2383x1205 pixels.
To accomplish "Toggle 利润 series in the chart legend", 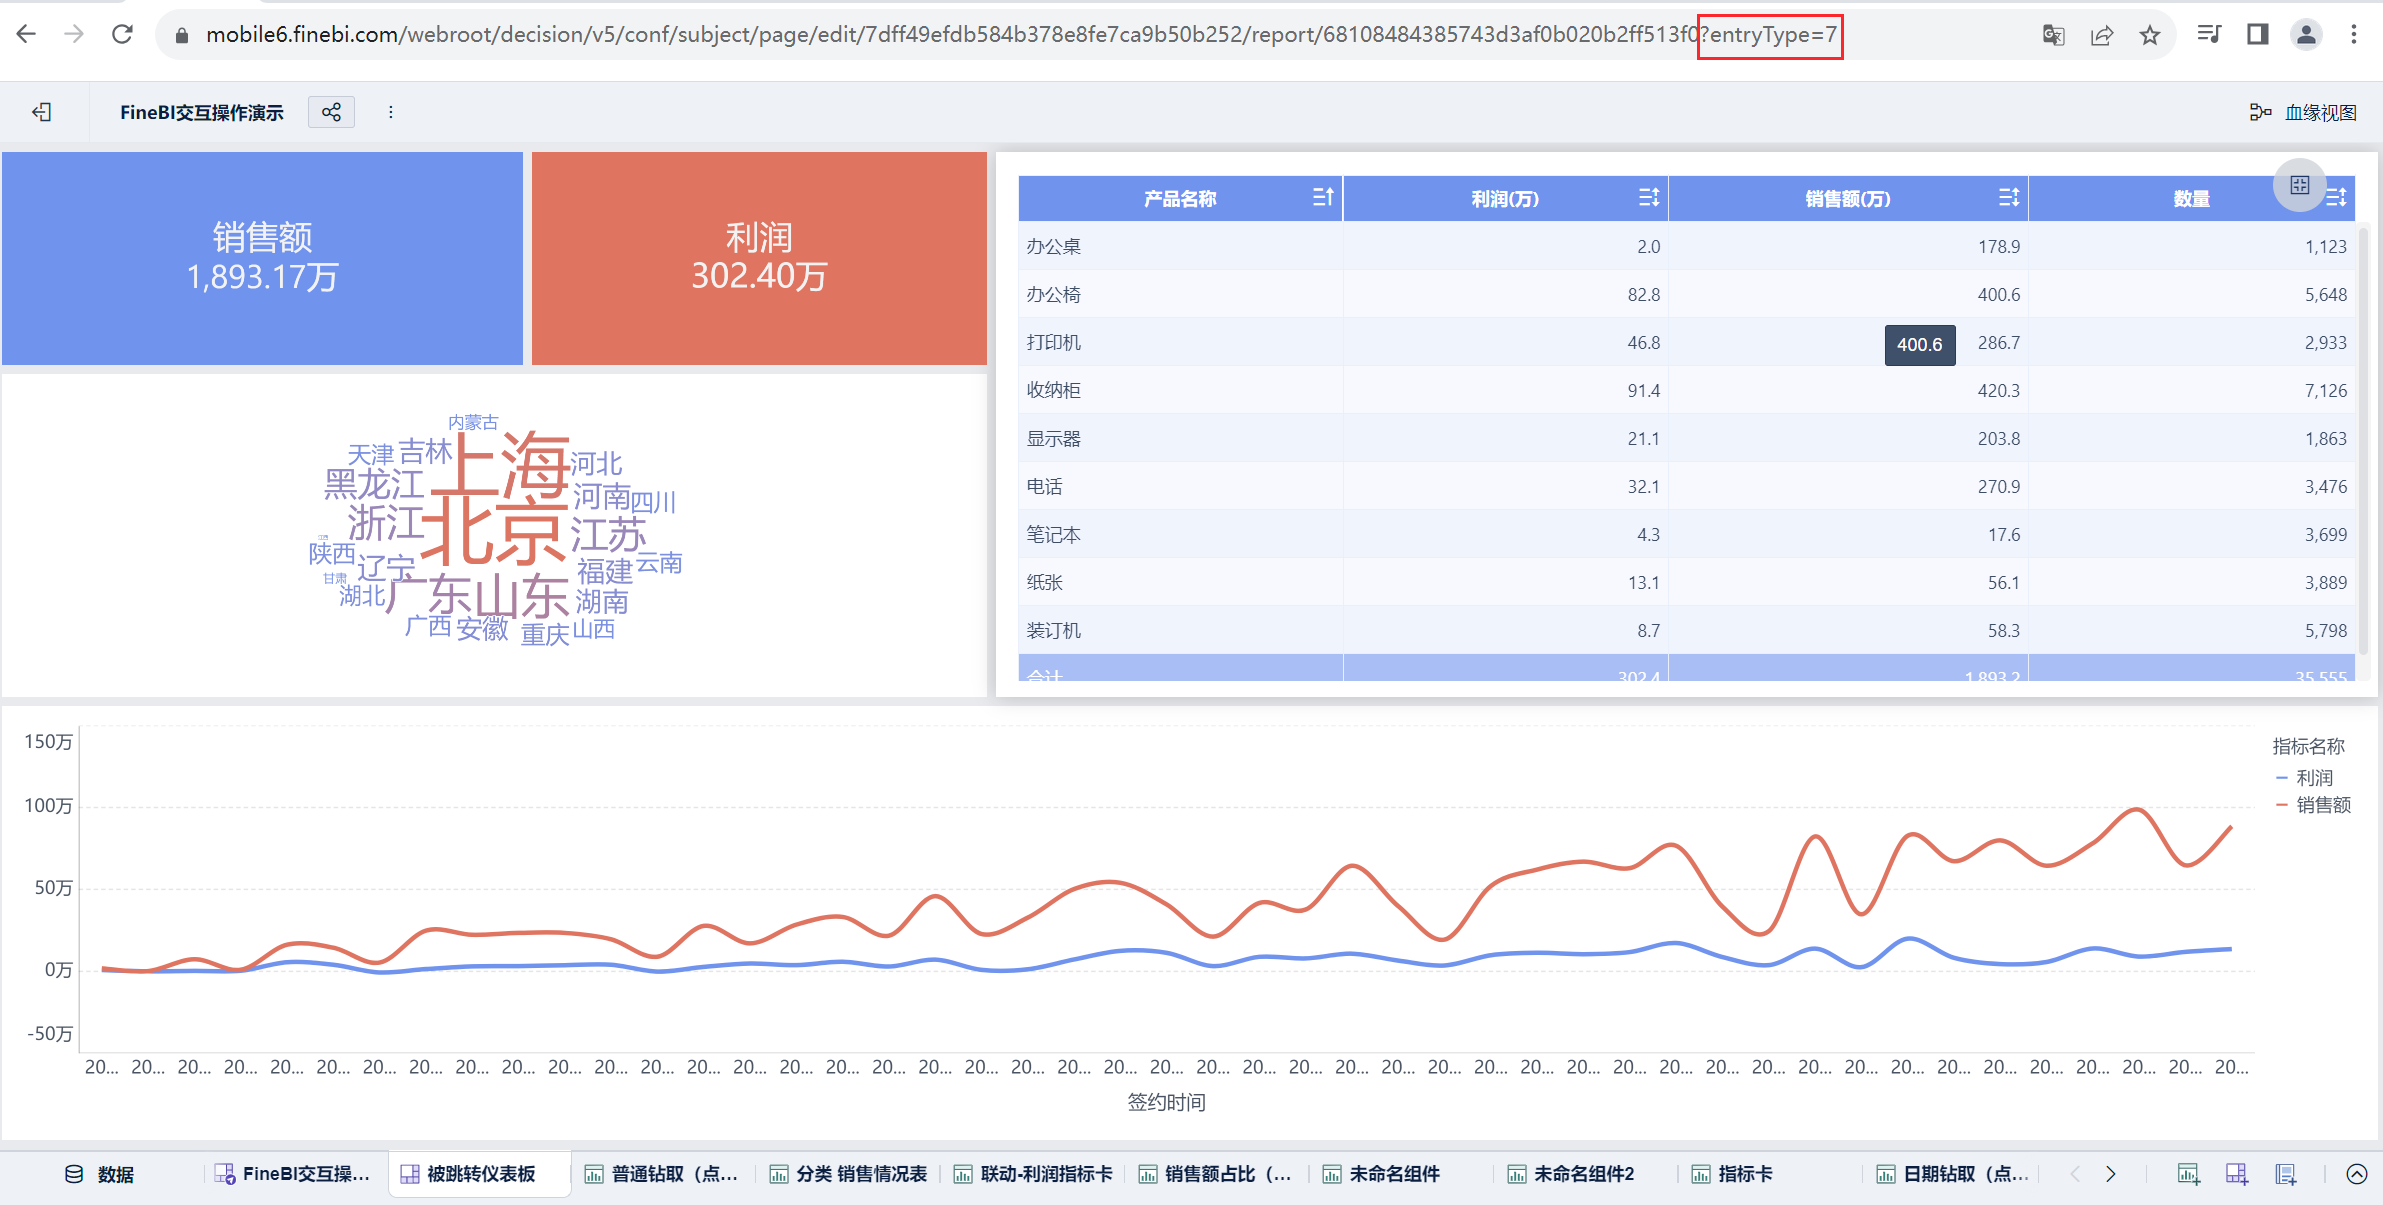I will [x=2312, y=777].
